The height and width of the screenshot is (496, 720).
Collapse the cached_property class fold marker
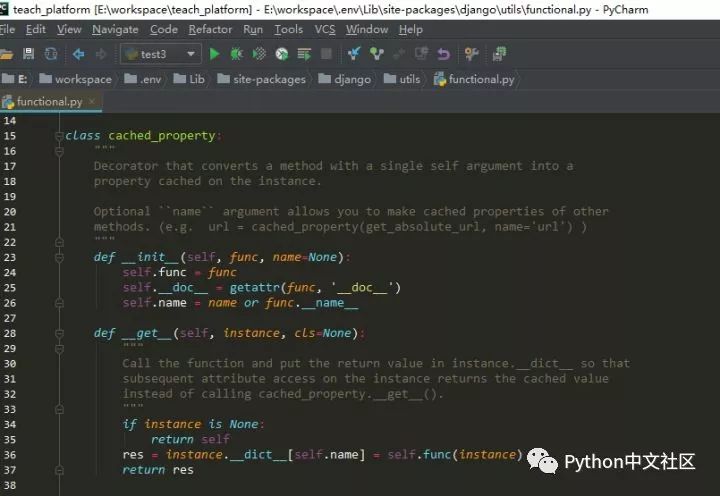click(x=59, y=136)
